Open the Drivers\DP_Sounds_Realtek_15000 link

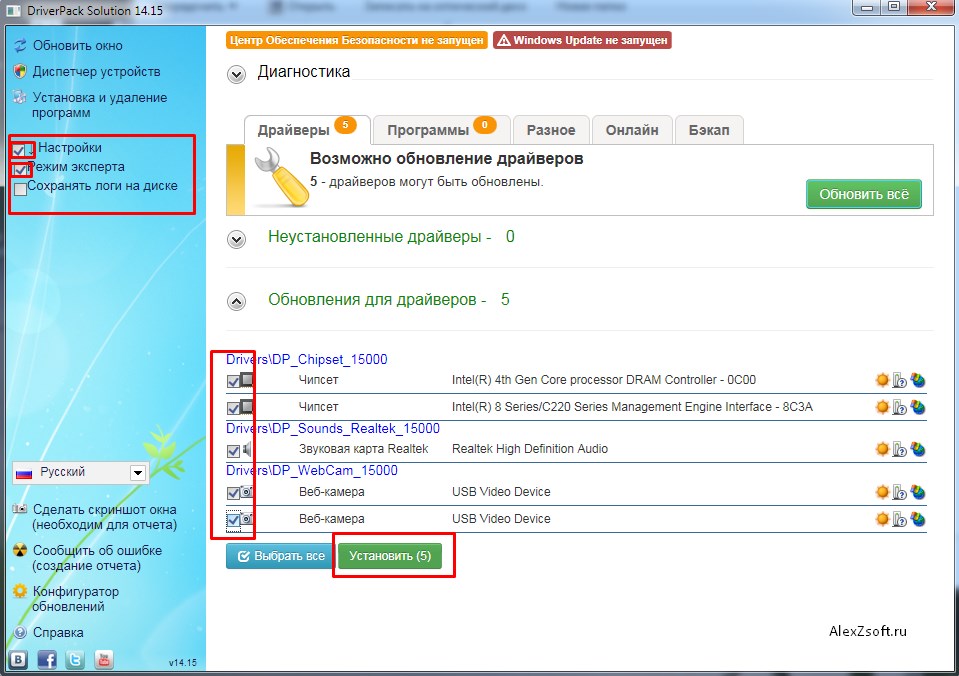(x=333, y=428)
